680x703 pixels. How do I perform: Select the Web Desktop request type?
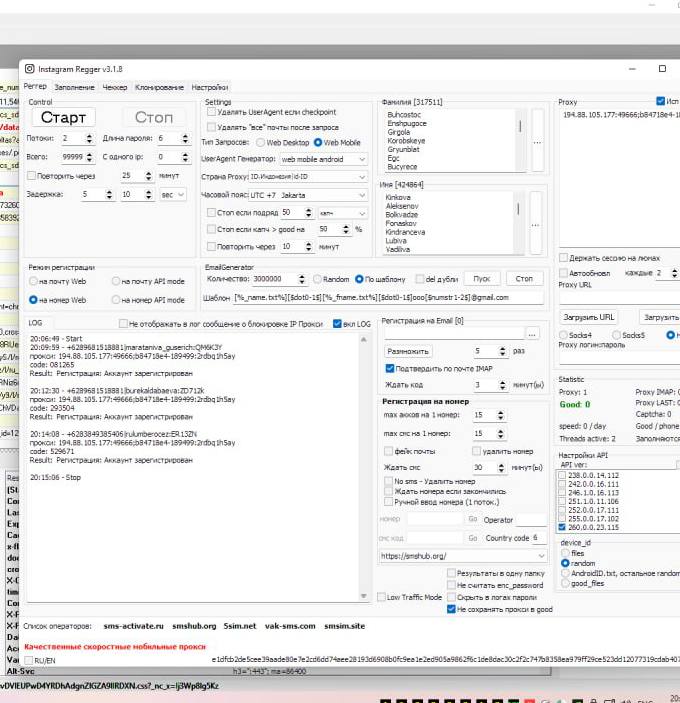click(x=260, y=143)
